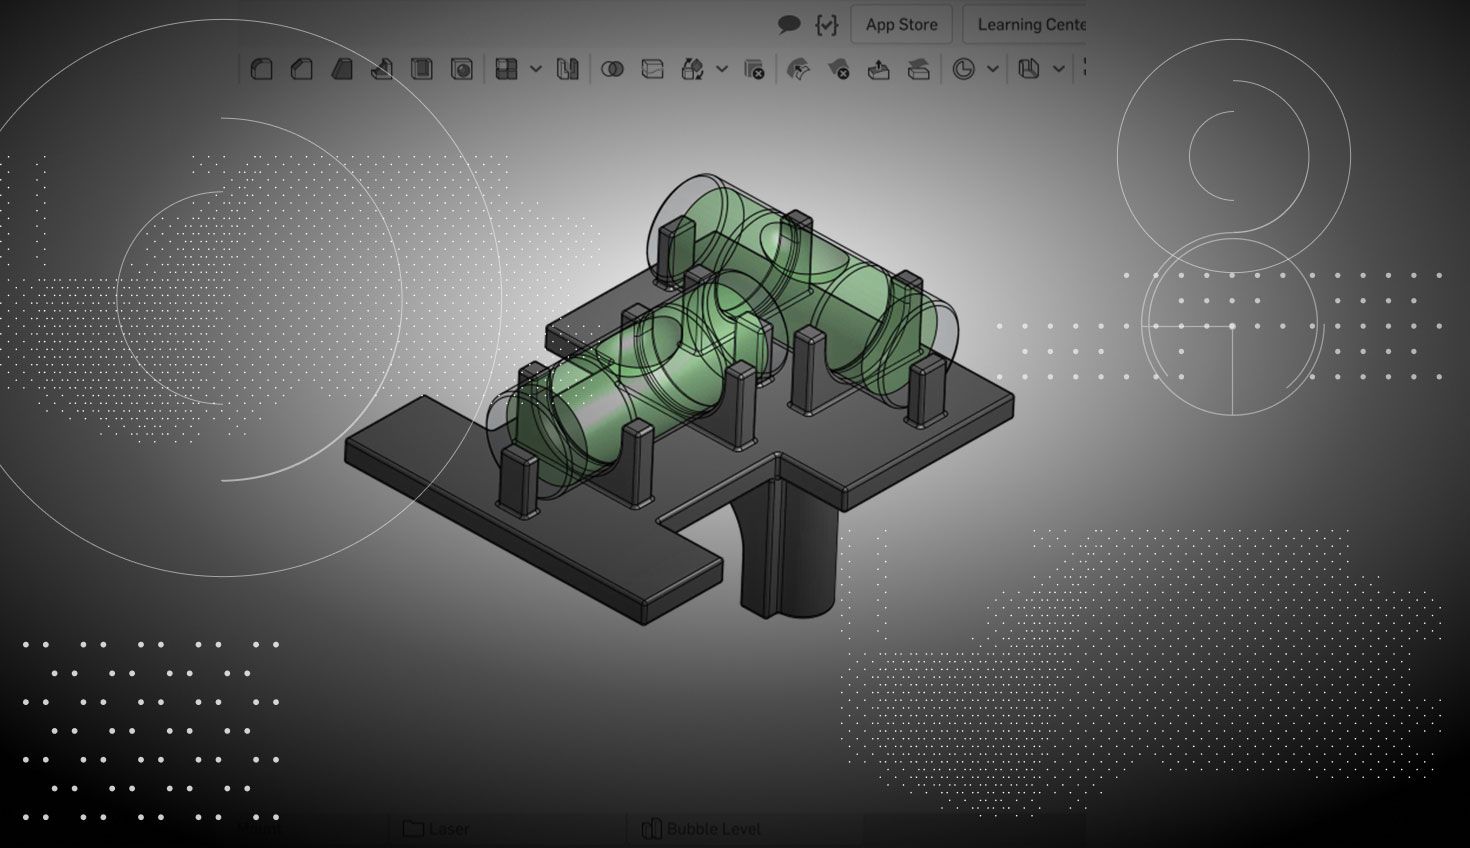Select the Boolean overlapping-circles tool
This screenshot has width=1470, height=848.
click(x=612, y=69)
